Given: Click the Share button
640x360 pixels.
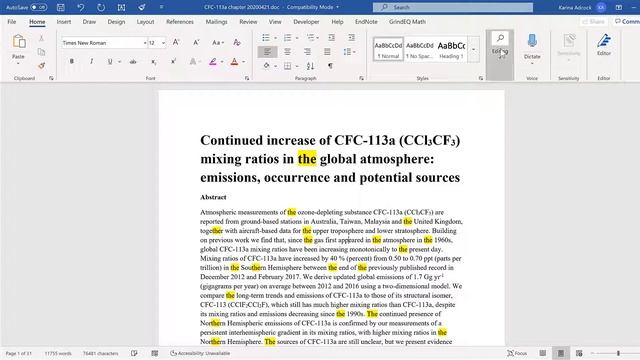Looking at the screenshot, I should coord(594,22).
